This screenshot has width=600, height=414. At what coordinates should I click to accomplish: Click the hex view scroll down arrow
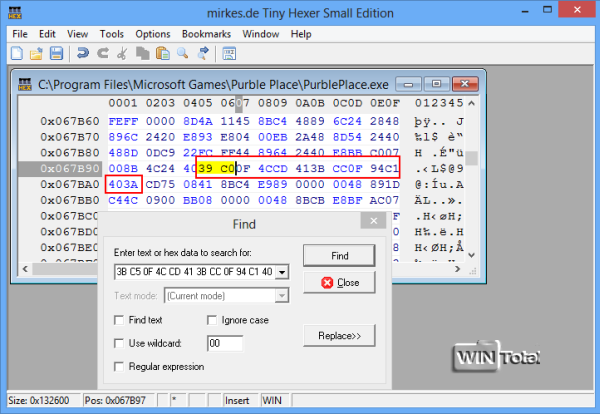point(472,255)
